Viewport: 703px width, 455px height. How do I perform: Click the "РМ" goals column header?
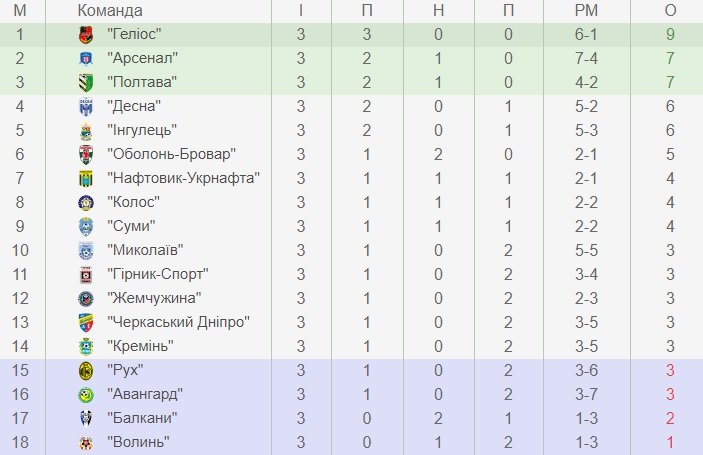(x=586, y=10)
